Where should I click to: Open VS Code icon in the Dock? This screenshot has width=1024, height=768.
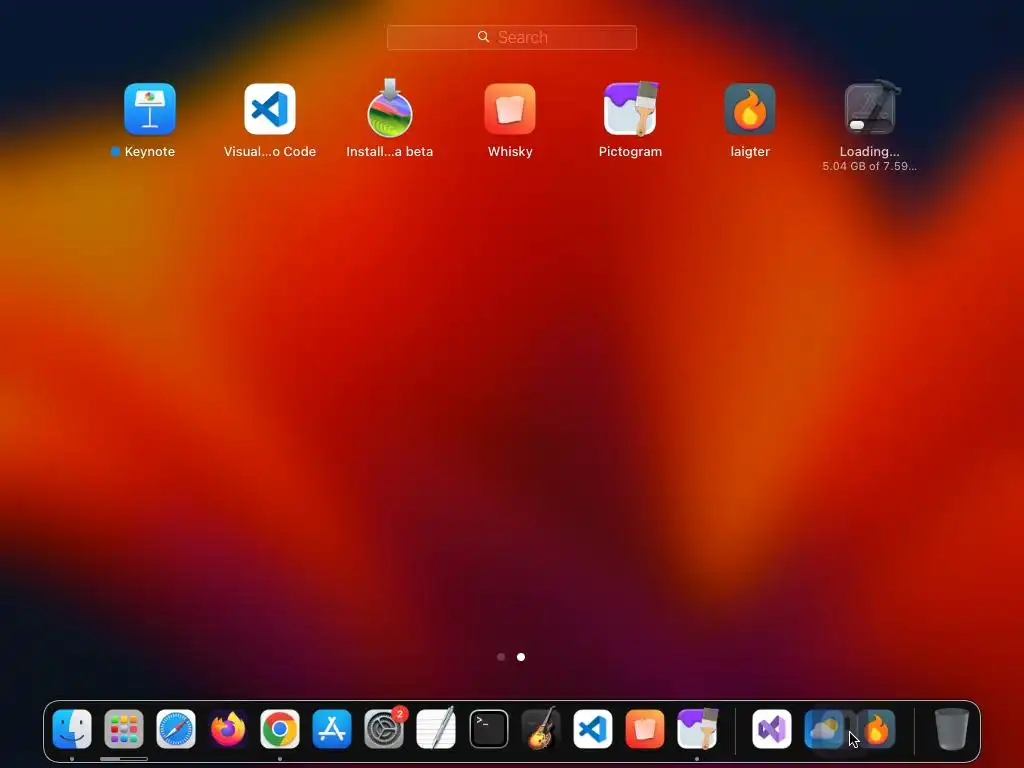pyautogui.click(x=592, y=729)
